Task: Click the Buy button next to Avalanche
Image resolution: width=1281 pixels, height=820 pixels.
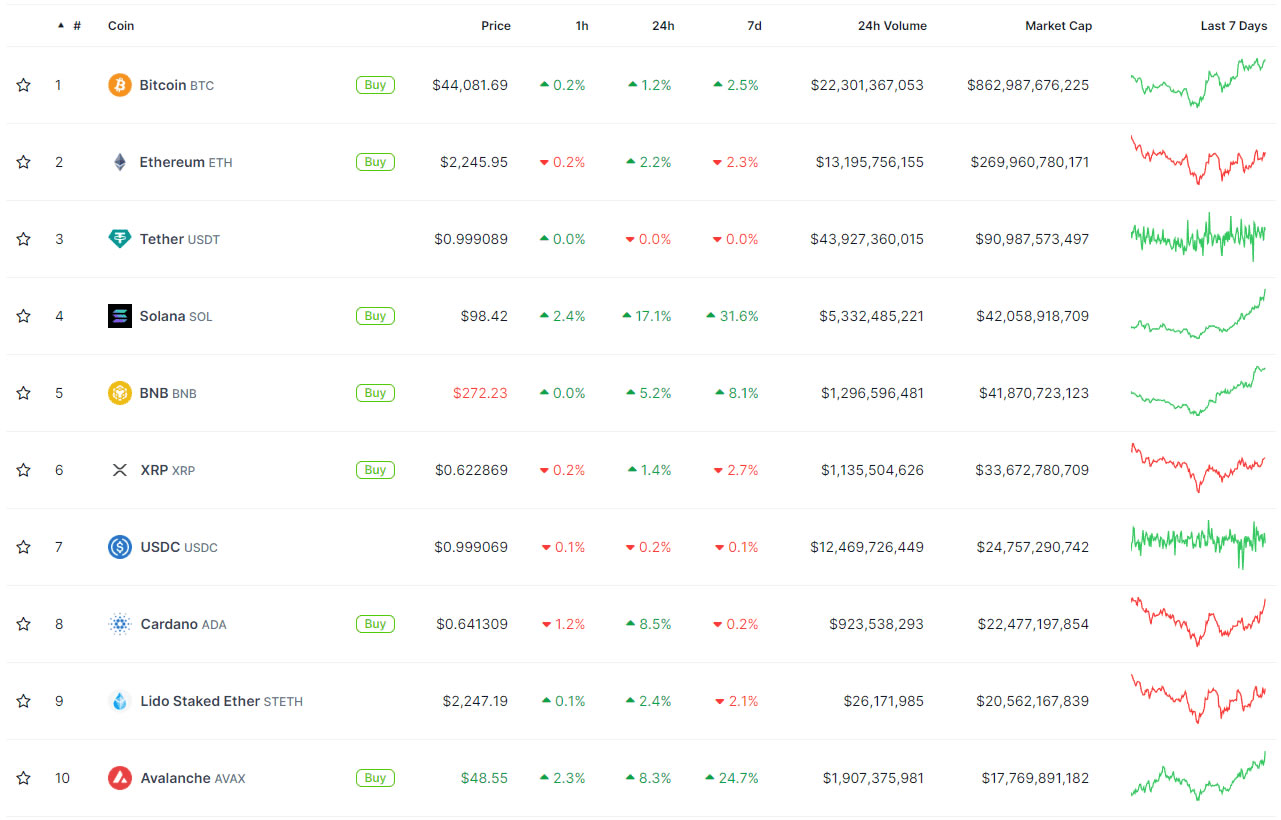Action: [375, 778]
